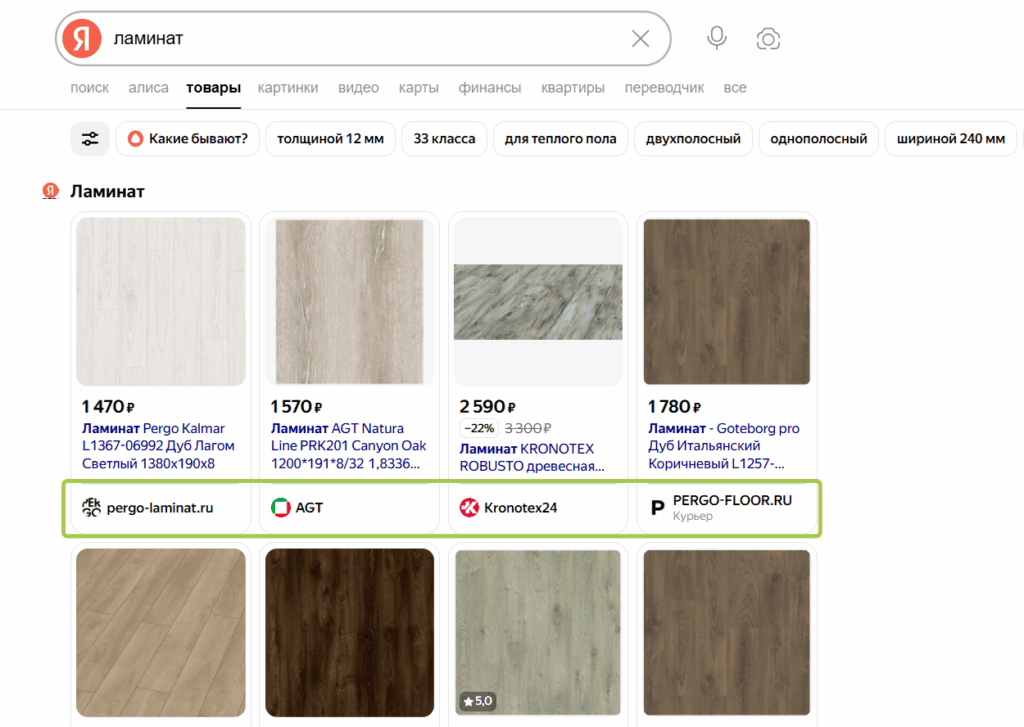
Task: Open 'Ламинат KRONOTEX ROBUSTO' product link
Action: coord(532,457)
